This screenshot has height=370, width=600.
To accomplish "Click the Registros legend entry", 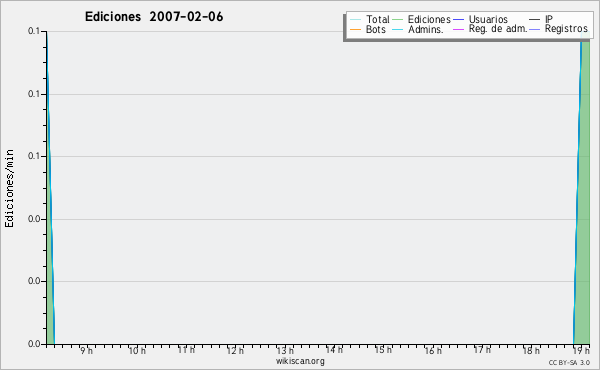I will pos(558,29).
